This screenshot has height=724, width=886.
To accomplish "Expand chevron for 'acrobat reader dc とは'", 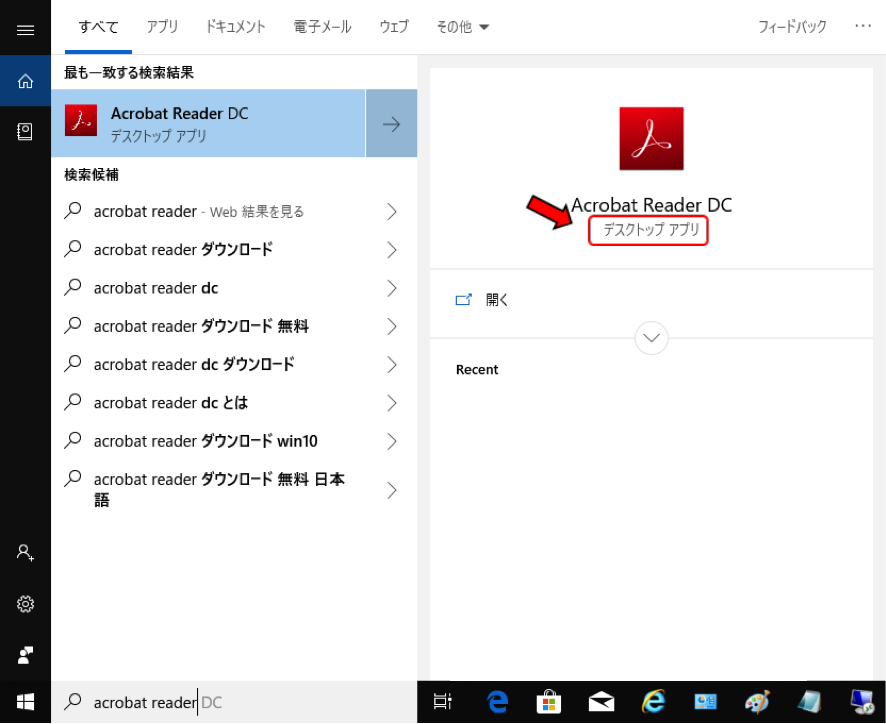I will click(x=392, y=404).
